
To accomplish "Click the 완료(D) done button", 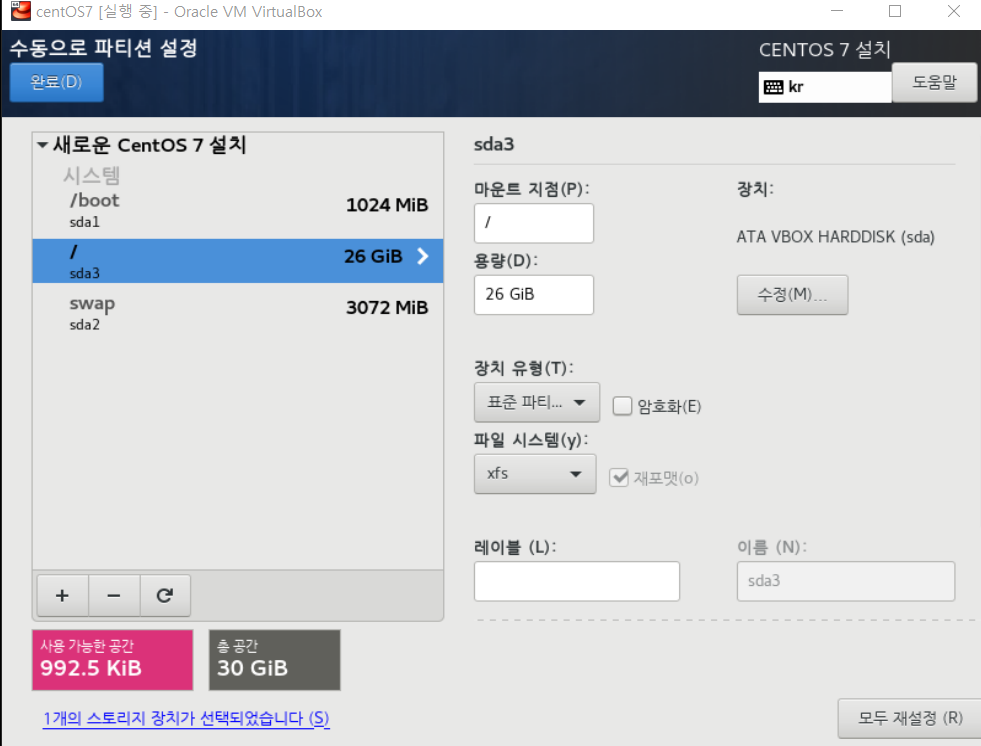I will point(56,82).
